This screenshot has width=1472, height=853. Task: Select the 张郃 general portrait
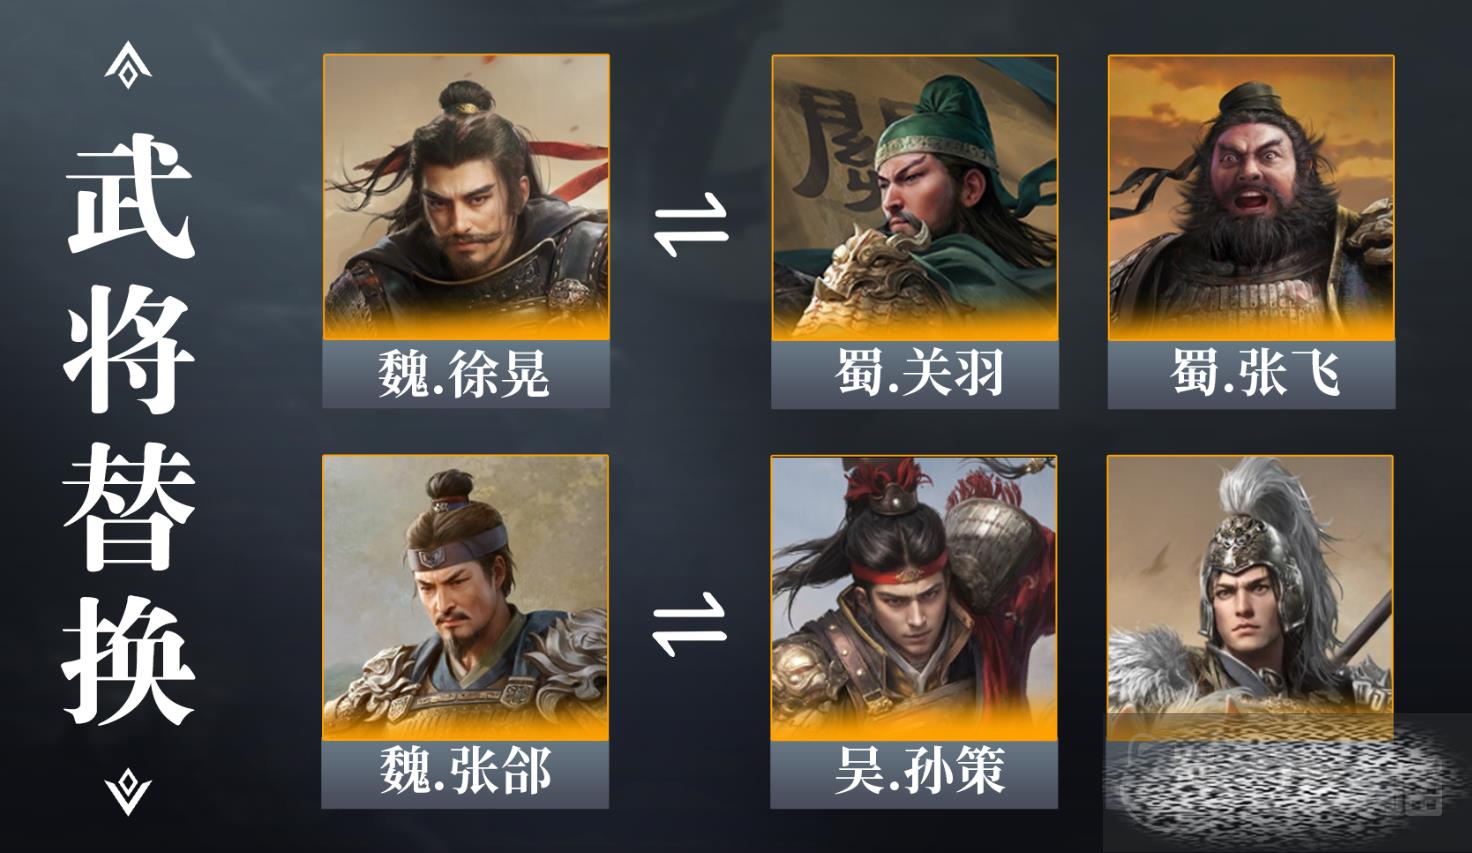465,597
